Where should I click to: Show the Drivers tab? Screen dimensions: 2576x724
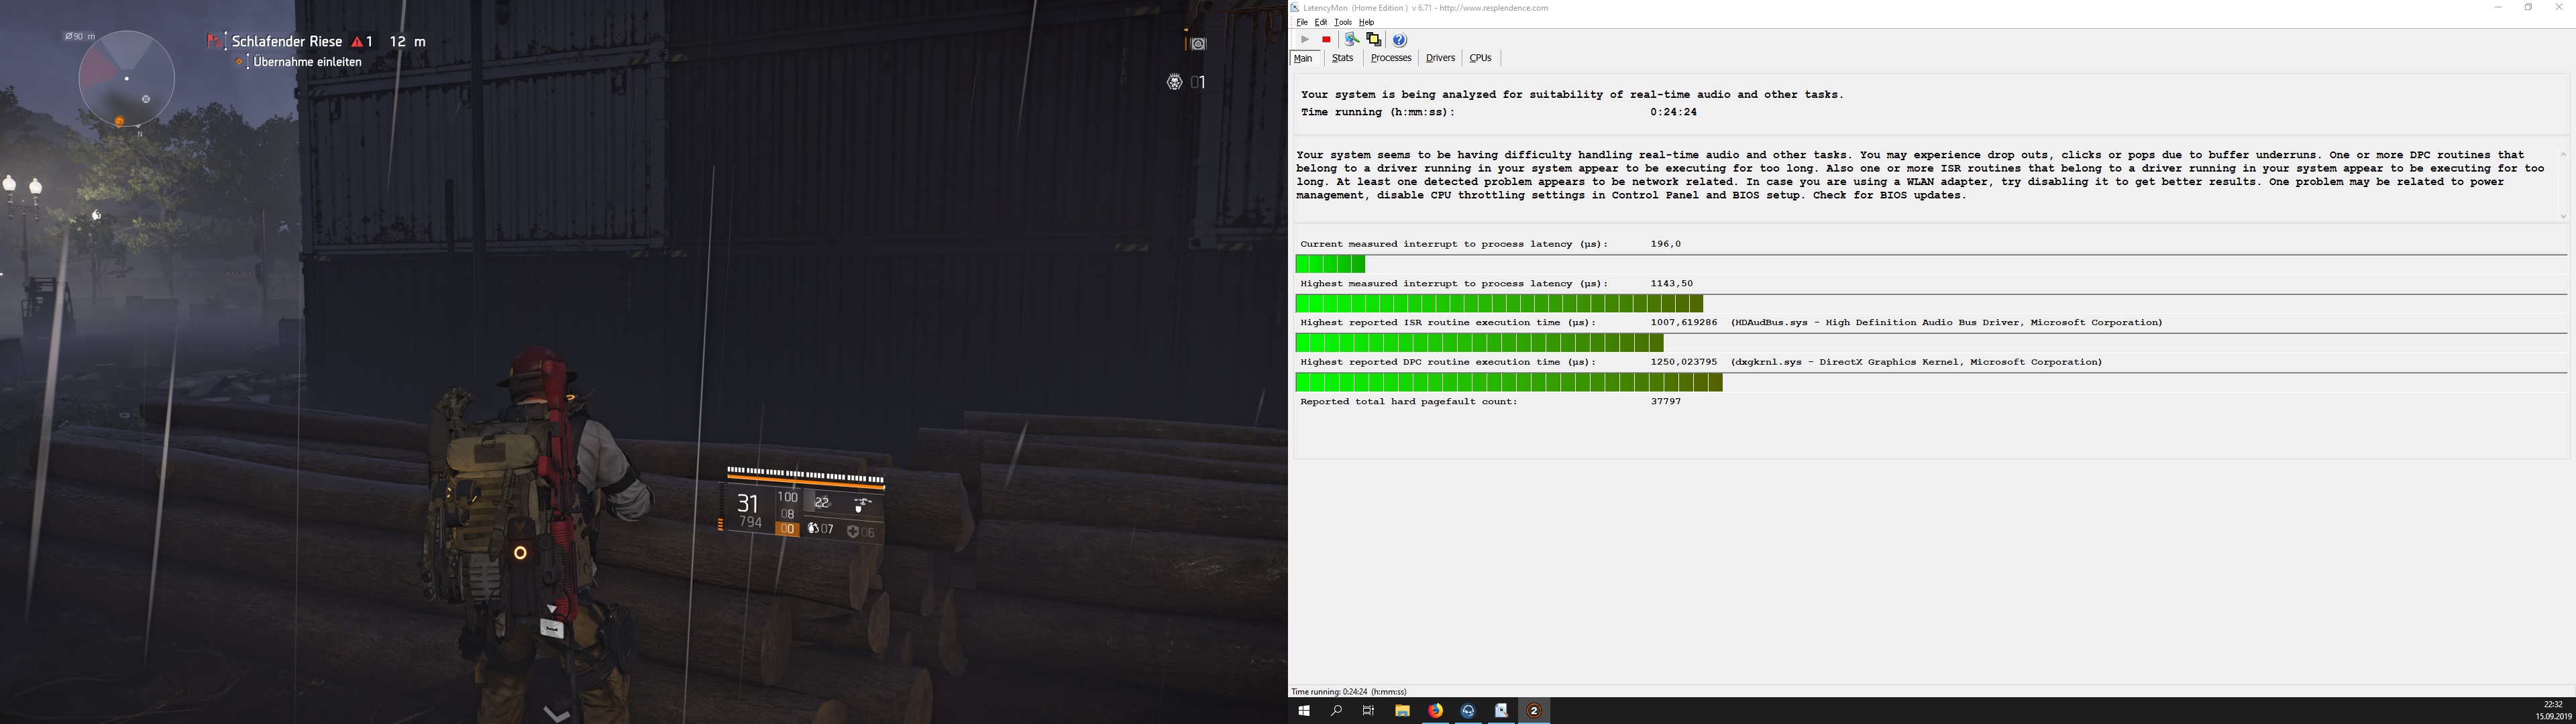coord(1440,58)
